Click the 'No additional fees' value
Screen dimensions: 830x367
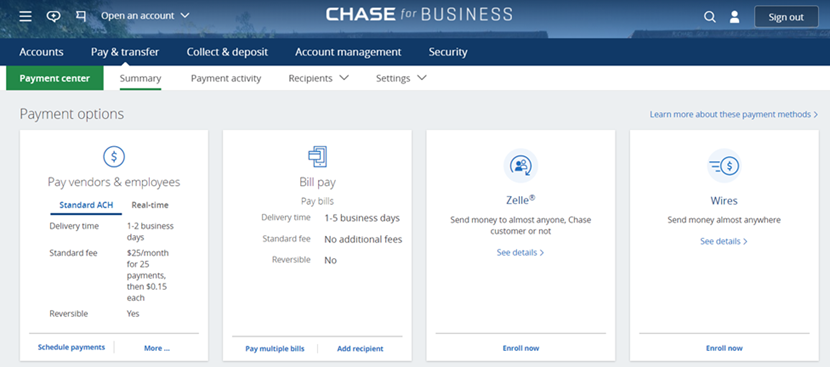pos(363,239)
